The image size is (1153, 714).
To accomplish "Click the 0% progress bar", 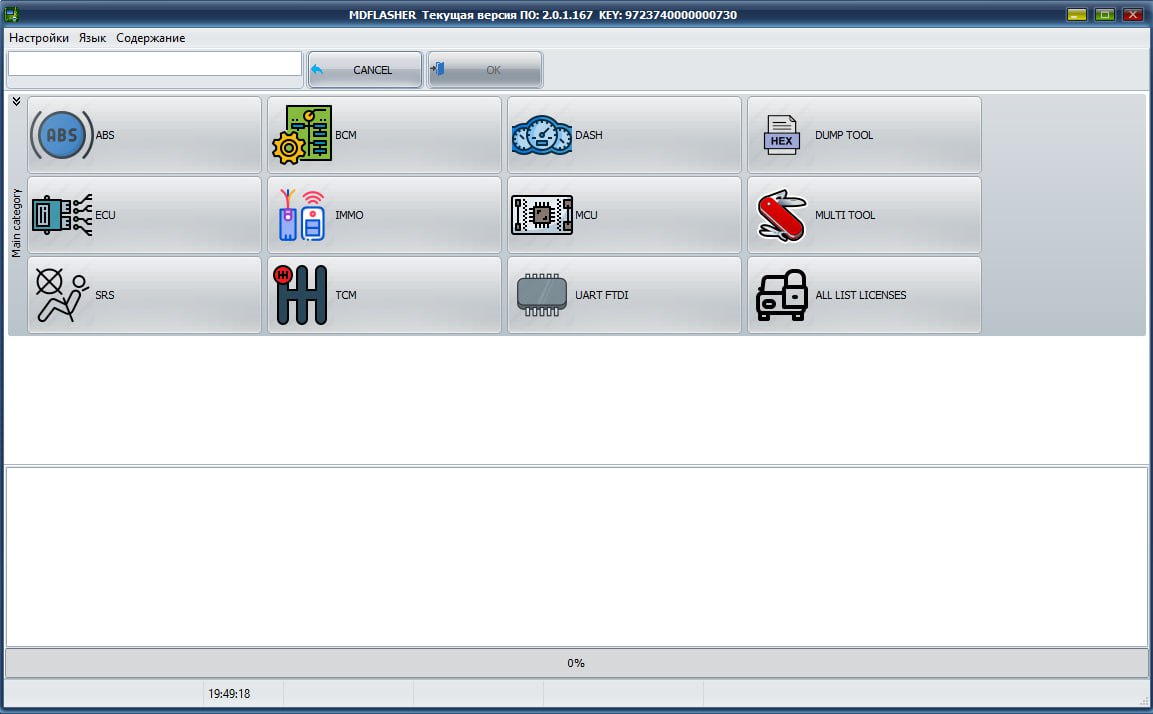I will pyautogui.click(x=576, y=663).
